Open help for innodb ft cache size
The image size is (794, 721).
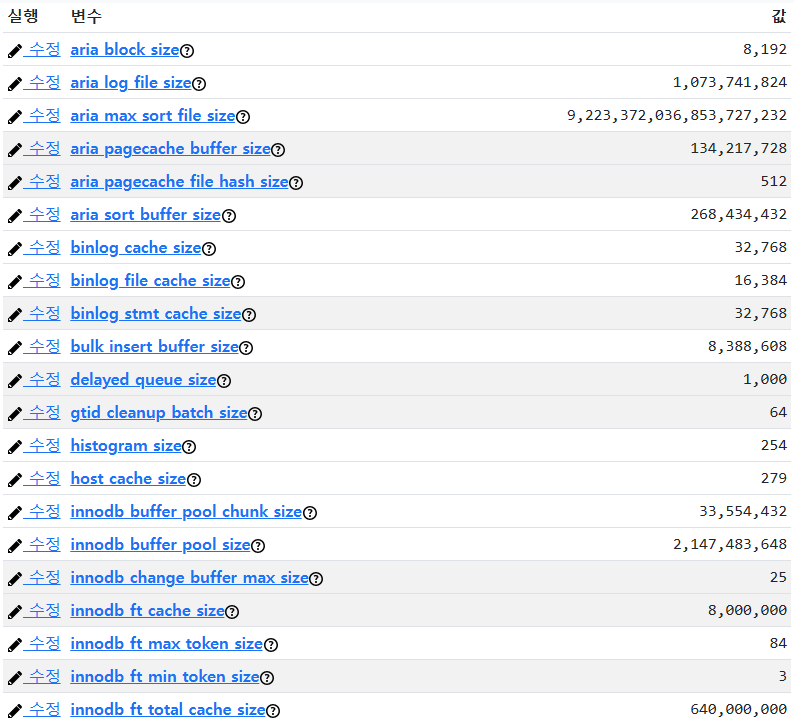tap(232, 612)
